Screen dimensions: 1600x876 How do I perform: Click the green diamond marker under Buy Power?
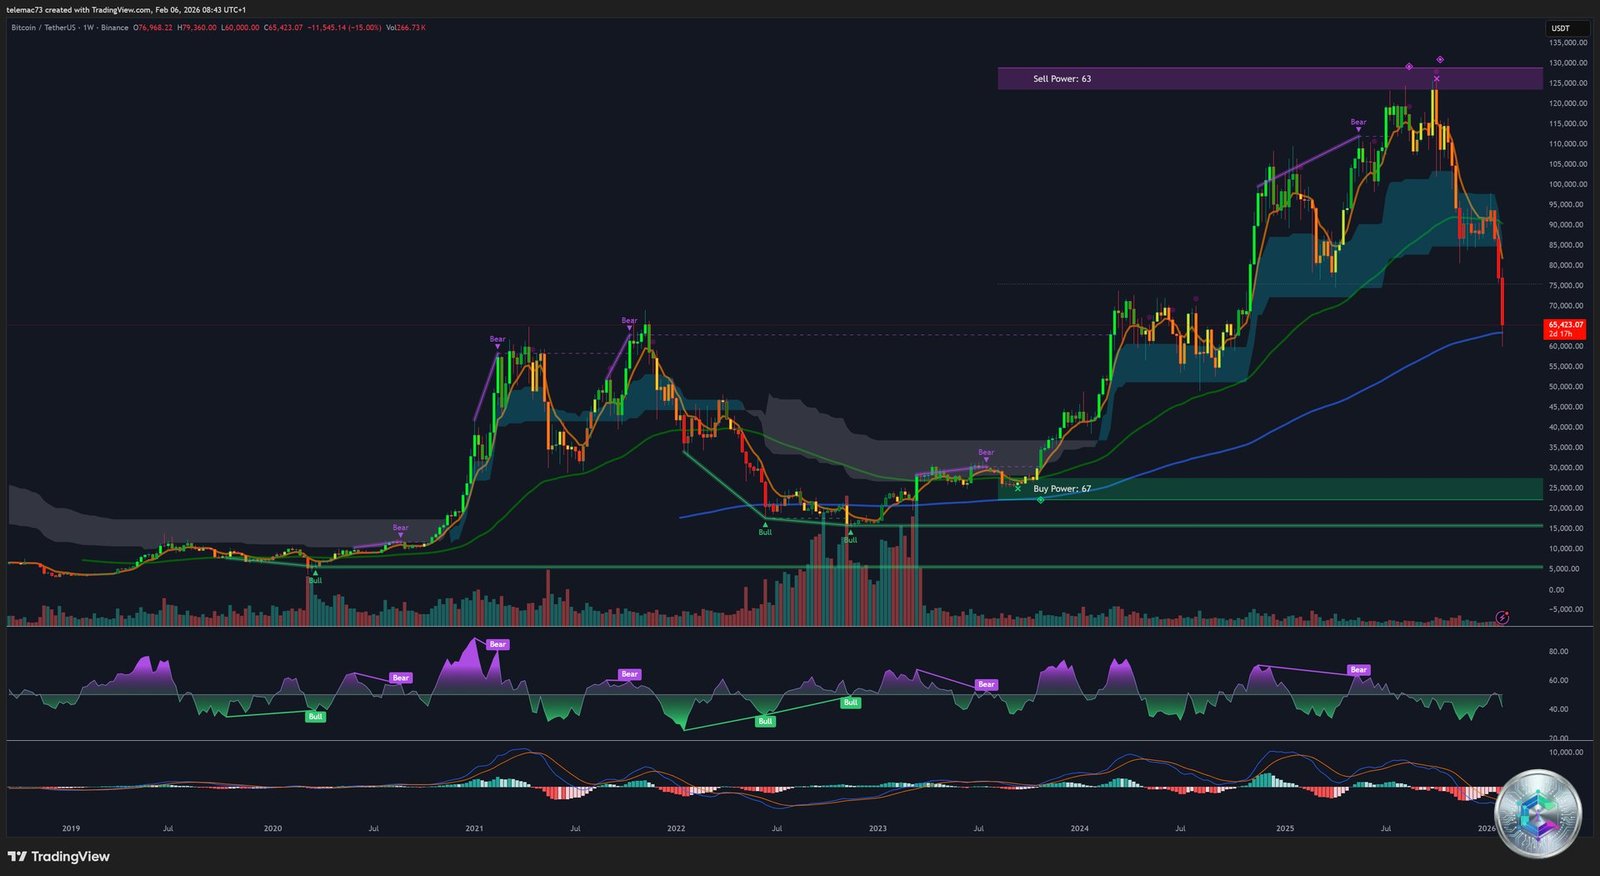pyautogui.click(x=1041, y=499)
